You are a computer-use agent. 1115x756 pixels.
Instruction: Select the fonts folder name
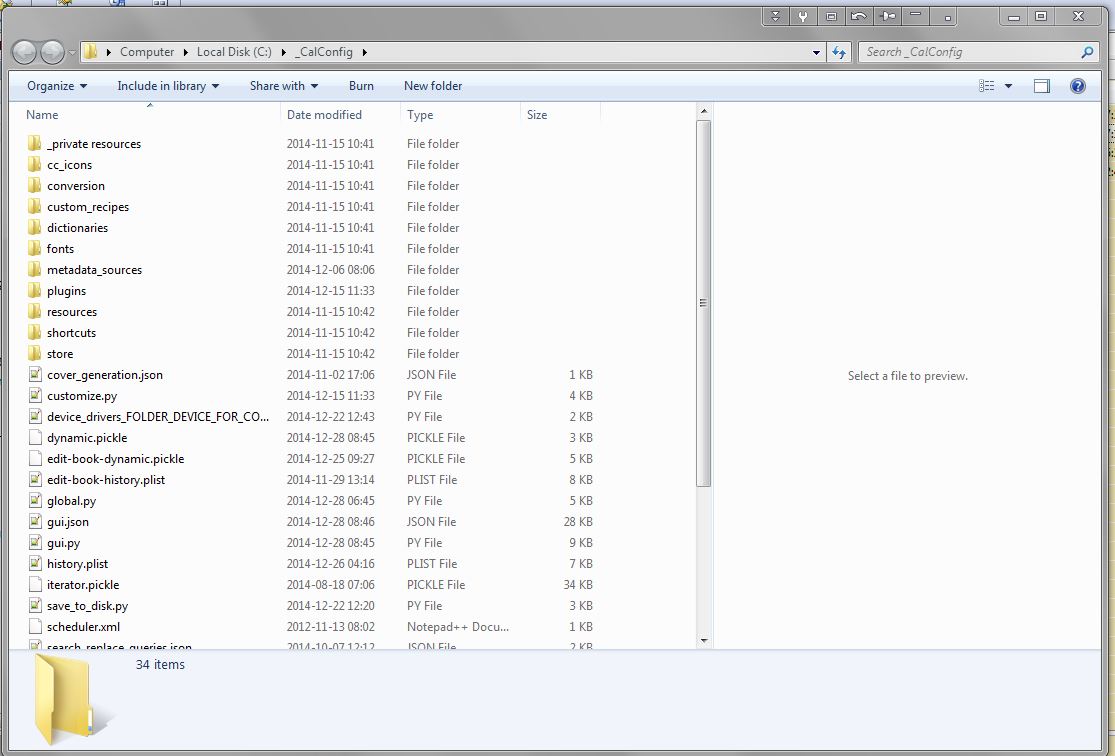[x=60, y=249]
